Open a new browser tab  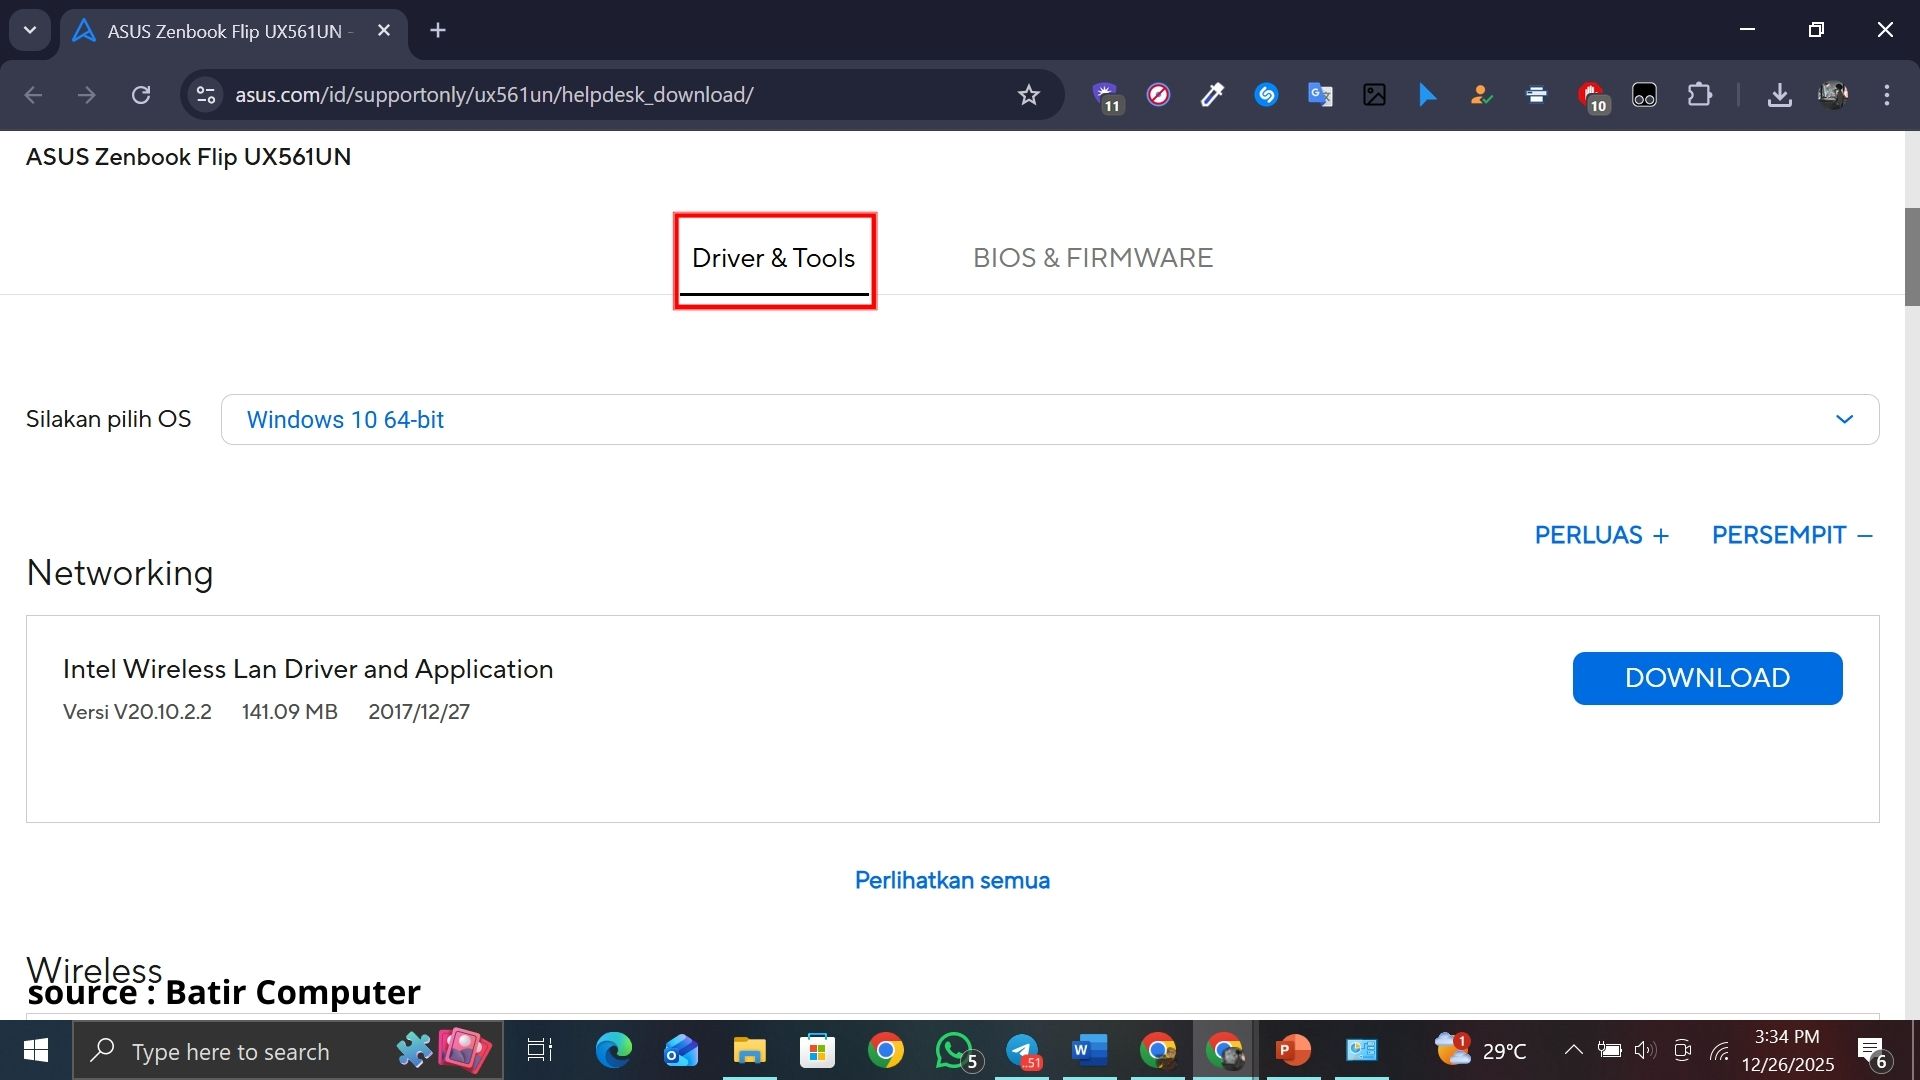[438, 31]
